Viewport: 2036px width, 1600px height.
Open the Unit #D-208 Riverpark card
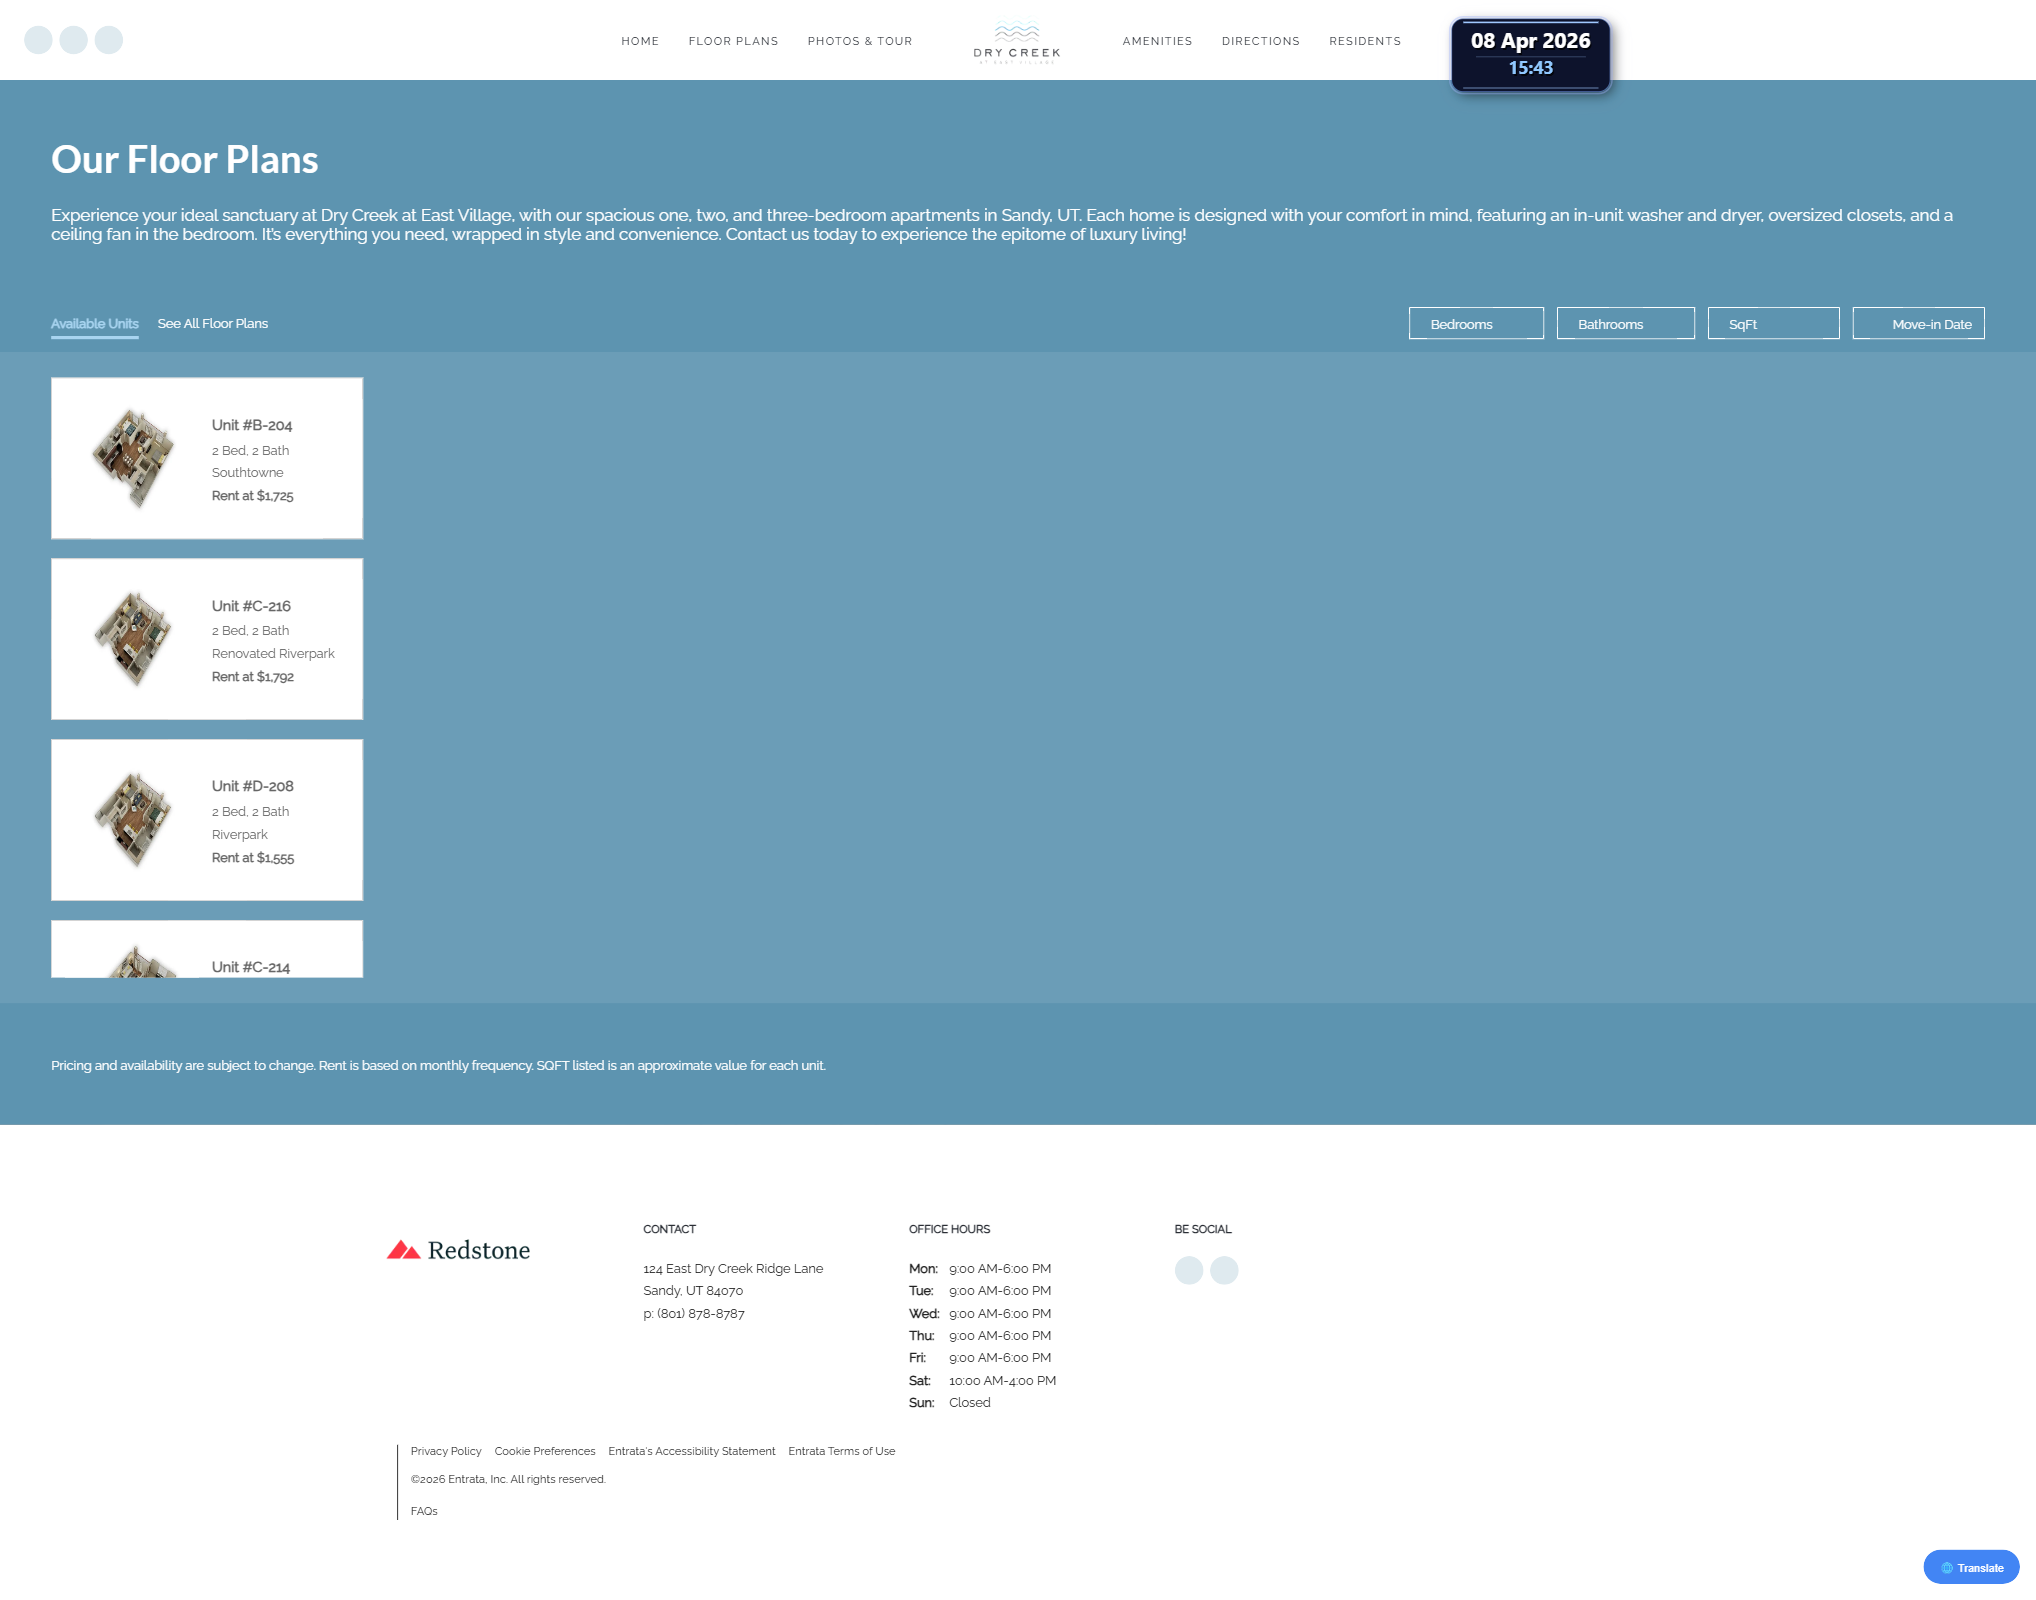pos(207,820)
